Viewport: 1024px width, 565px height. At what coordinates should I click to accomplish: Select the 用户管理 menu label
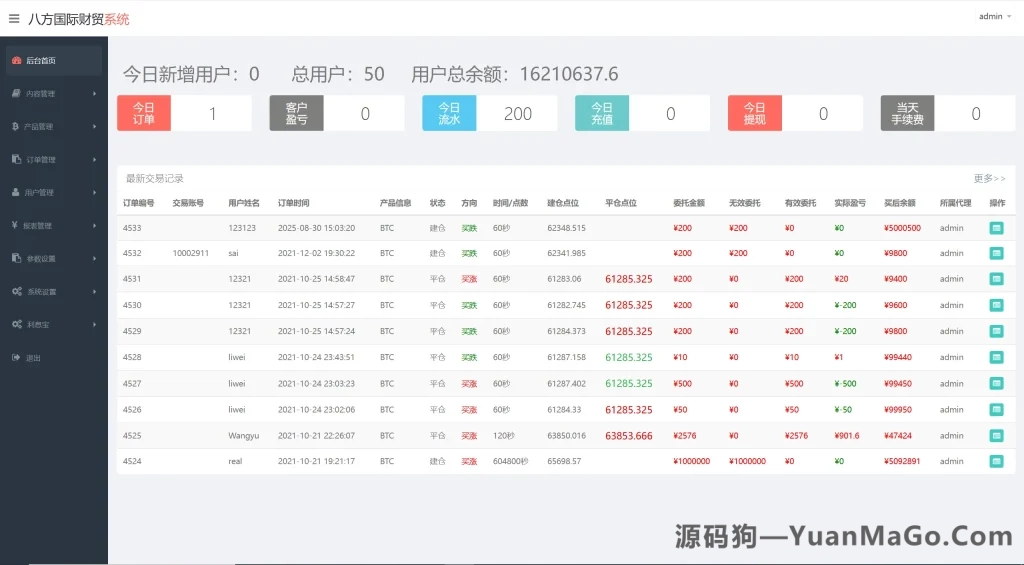(x=39, y=192)
